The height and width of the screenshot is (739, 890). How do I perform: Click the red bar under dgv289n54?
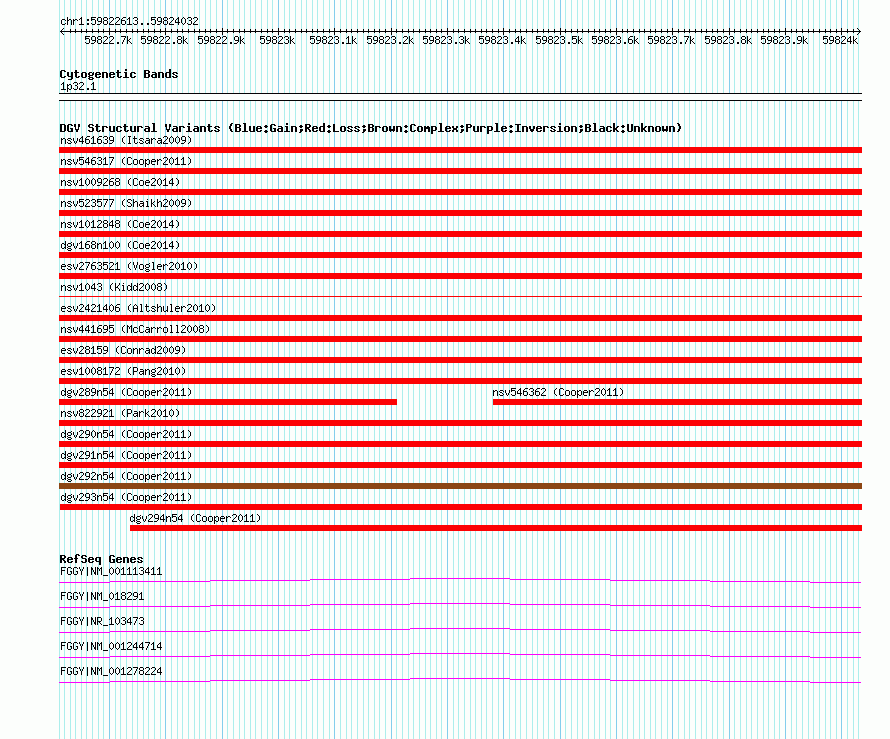tap(228, 402)
